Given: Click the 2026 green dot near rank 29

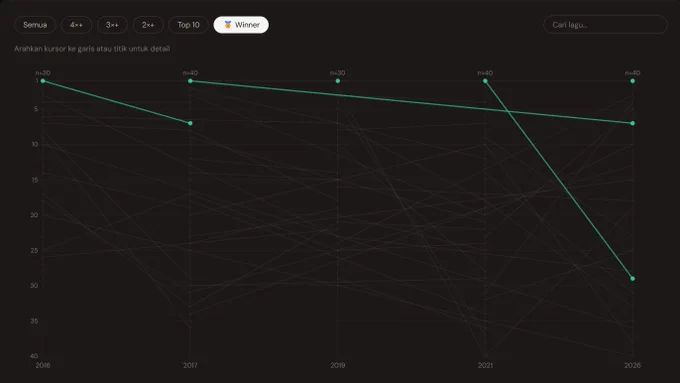Looking at the screenshot, I should point(633,278).
